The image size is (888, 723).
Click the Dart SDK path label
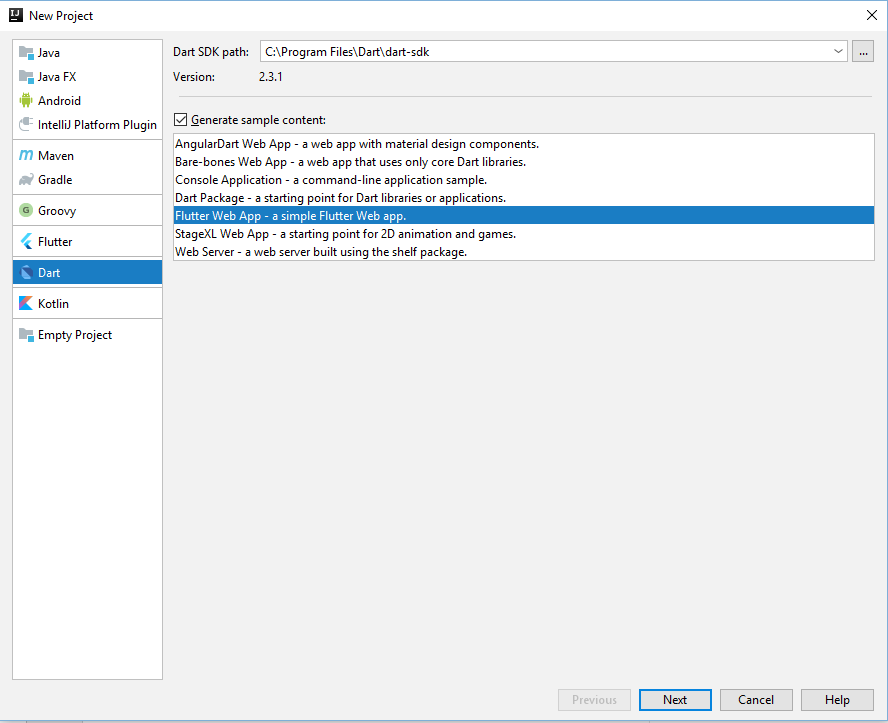pyautogui.click(x=211, y=52)
